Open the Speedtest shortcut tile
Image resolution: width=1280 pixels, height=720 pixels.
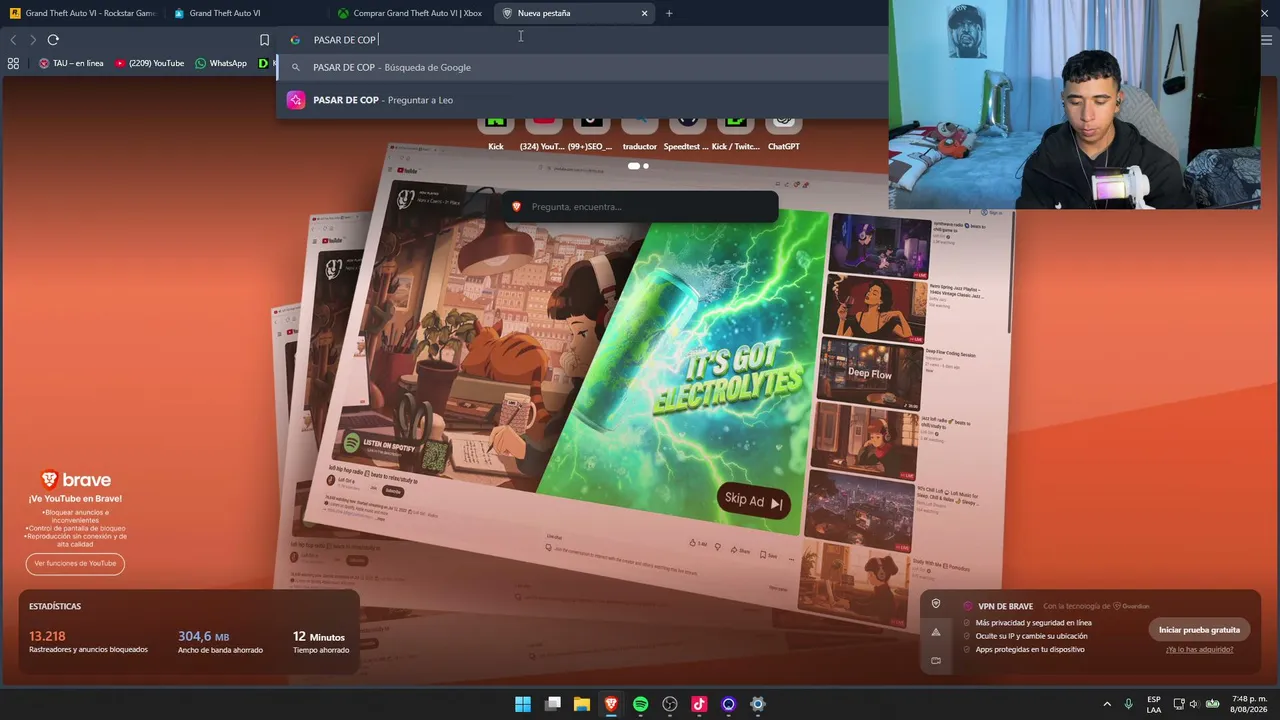(687, 132)
